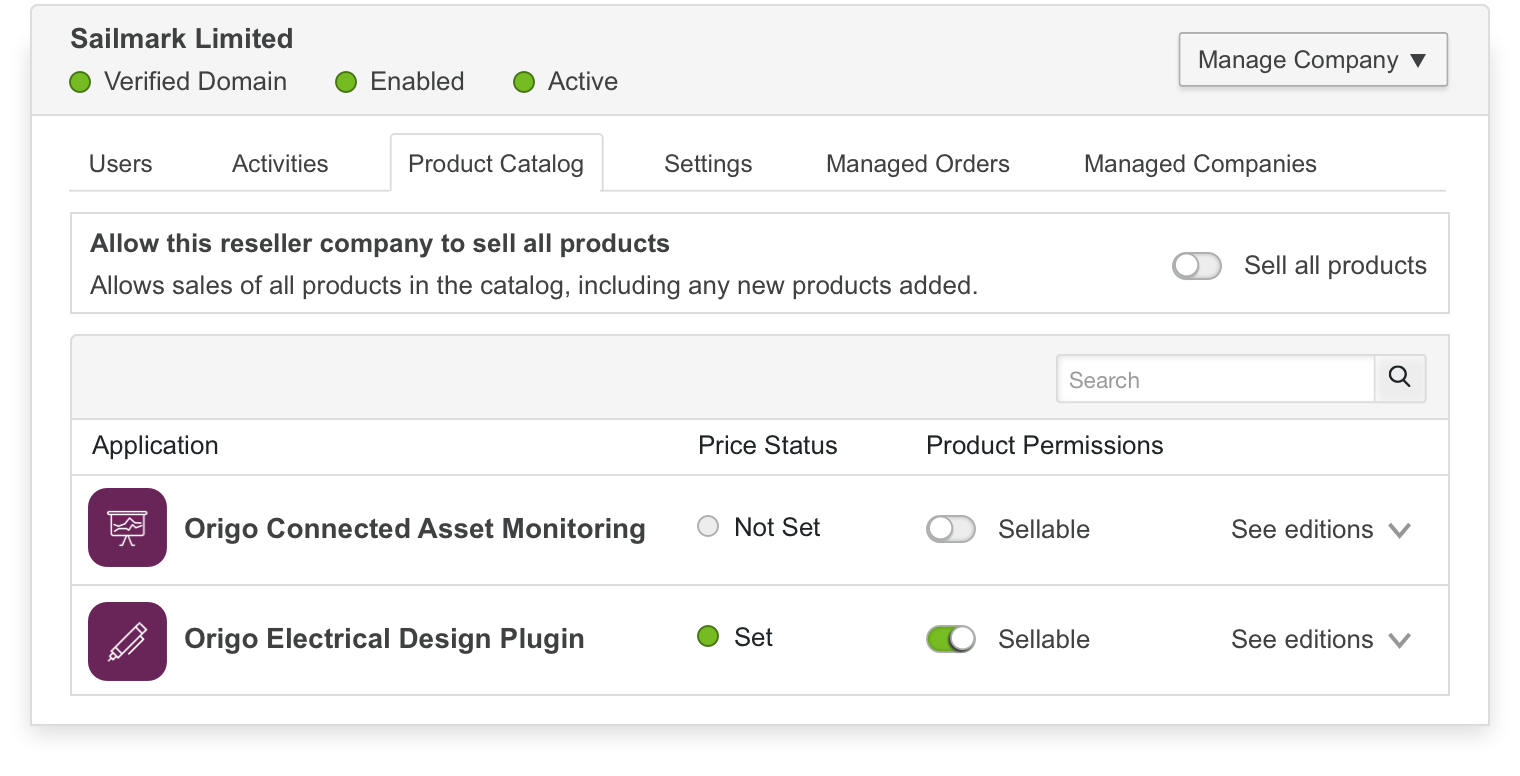
Task: Switch to the Users tab
Action: point(121,164)
